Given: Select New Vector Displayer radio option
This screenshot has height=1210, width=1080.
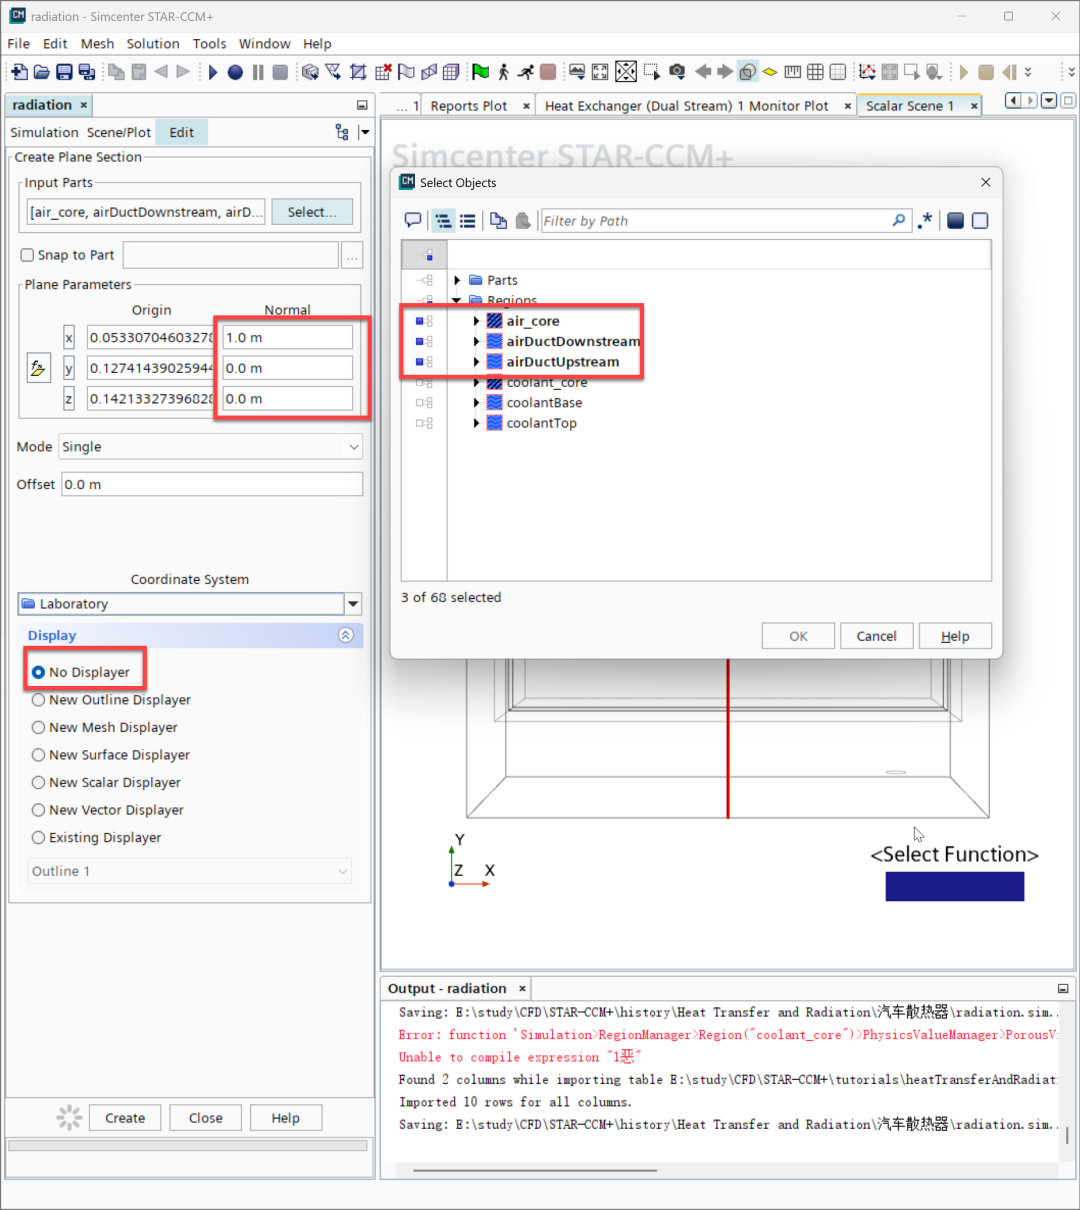Looking at the screenshot, I should pyautogui.click(x=38, y=810).
